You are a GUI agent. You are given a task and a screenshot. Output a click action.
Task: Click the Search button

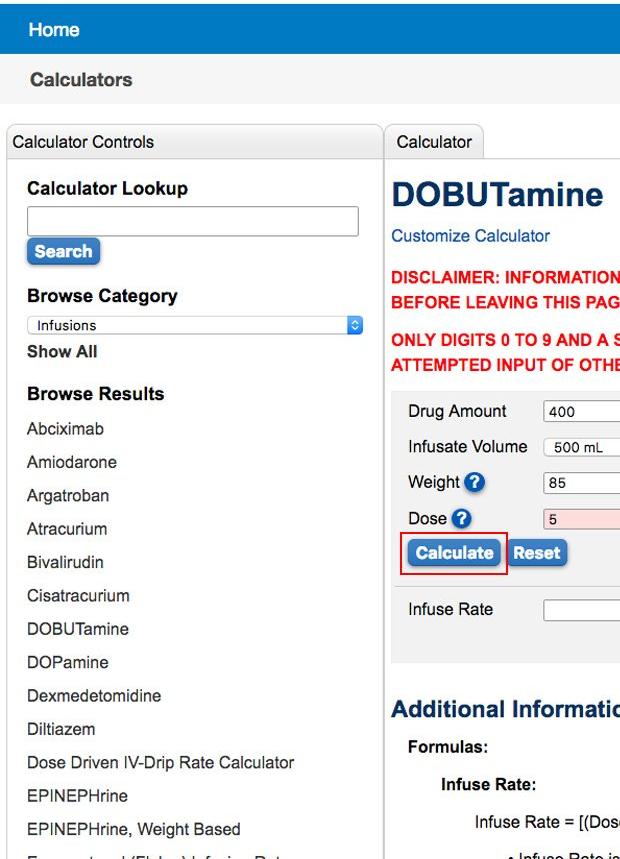pos(63,252)
